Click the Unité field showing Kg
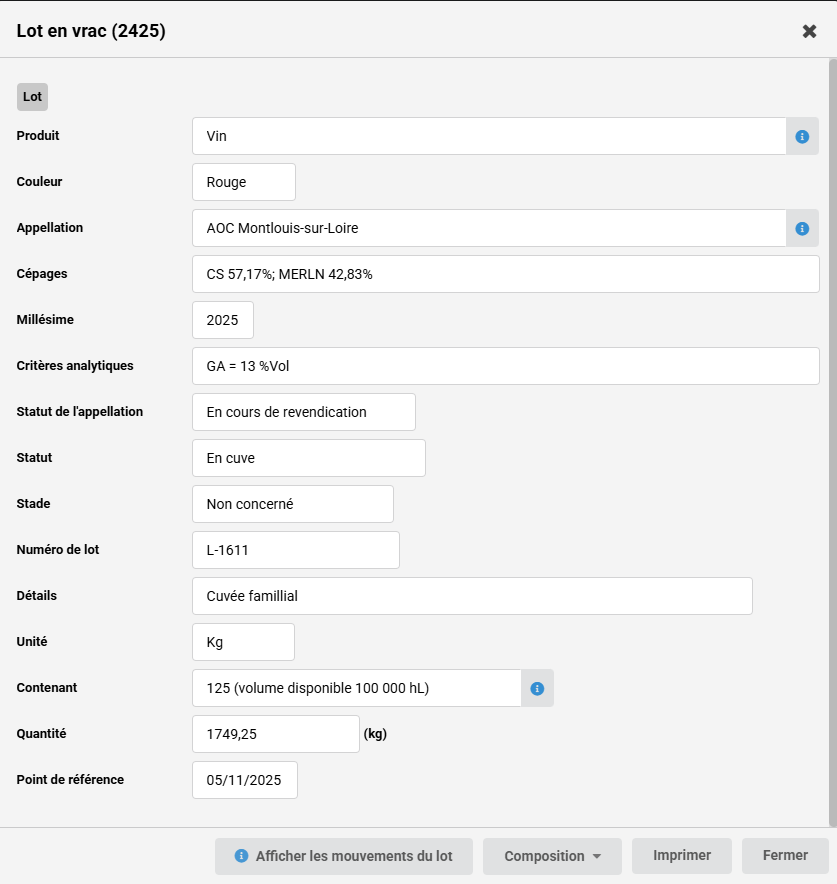 (243, 642)
